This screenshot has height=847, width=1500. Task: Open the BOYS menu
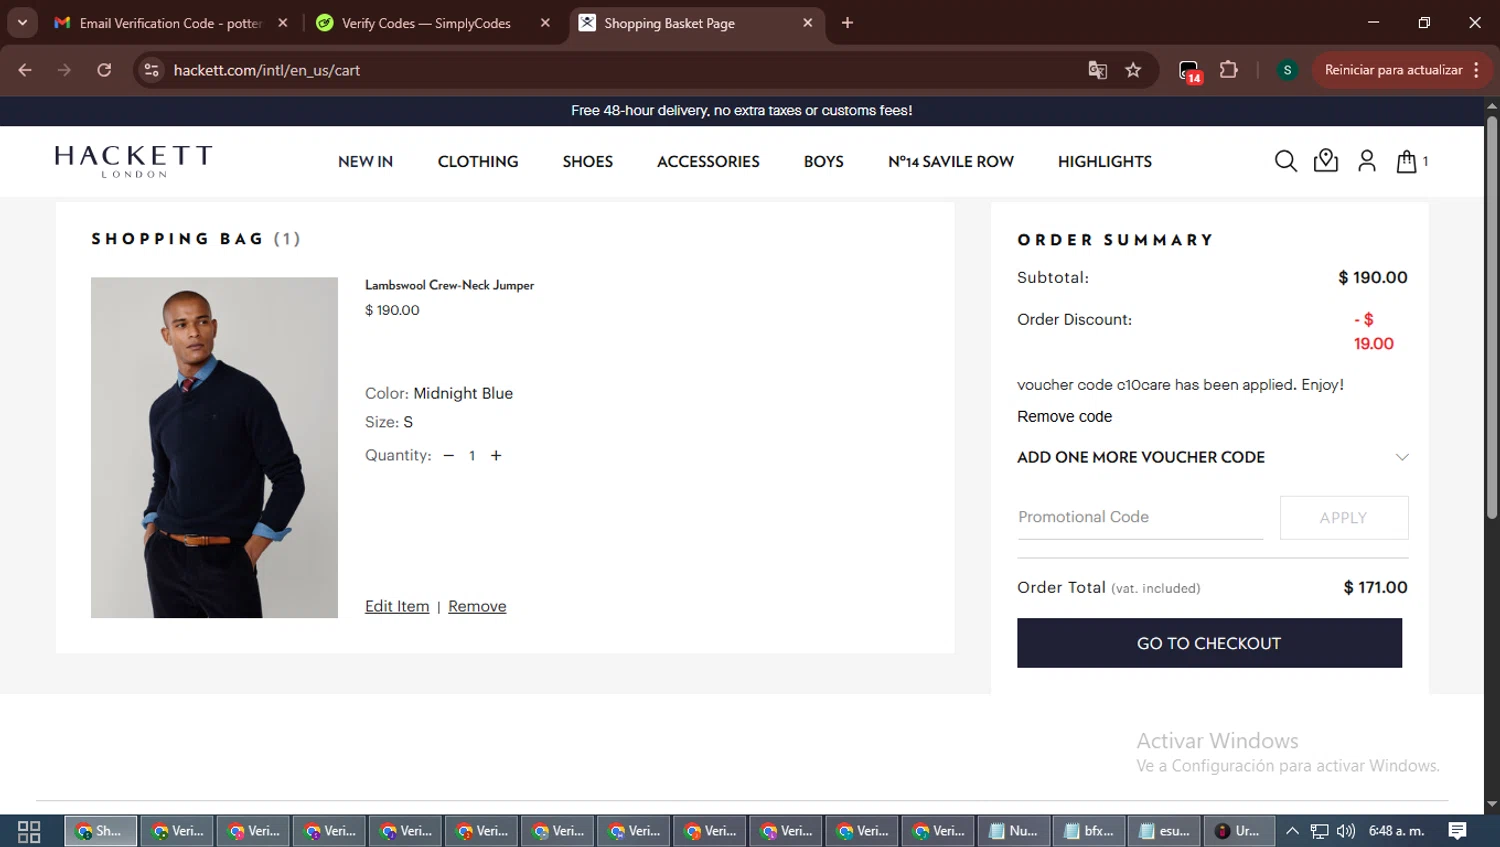click(x=824, y=161)
